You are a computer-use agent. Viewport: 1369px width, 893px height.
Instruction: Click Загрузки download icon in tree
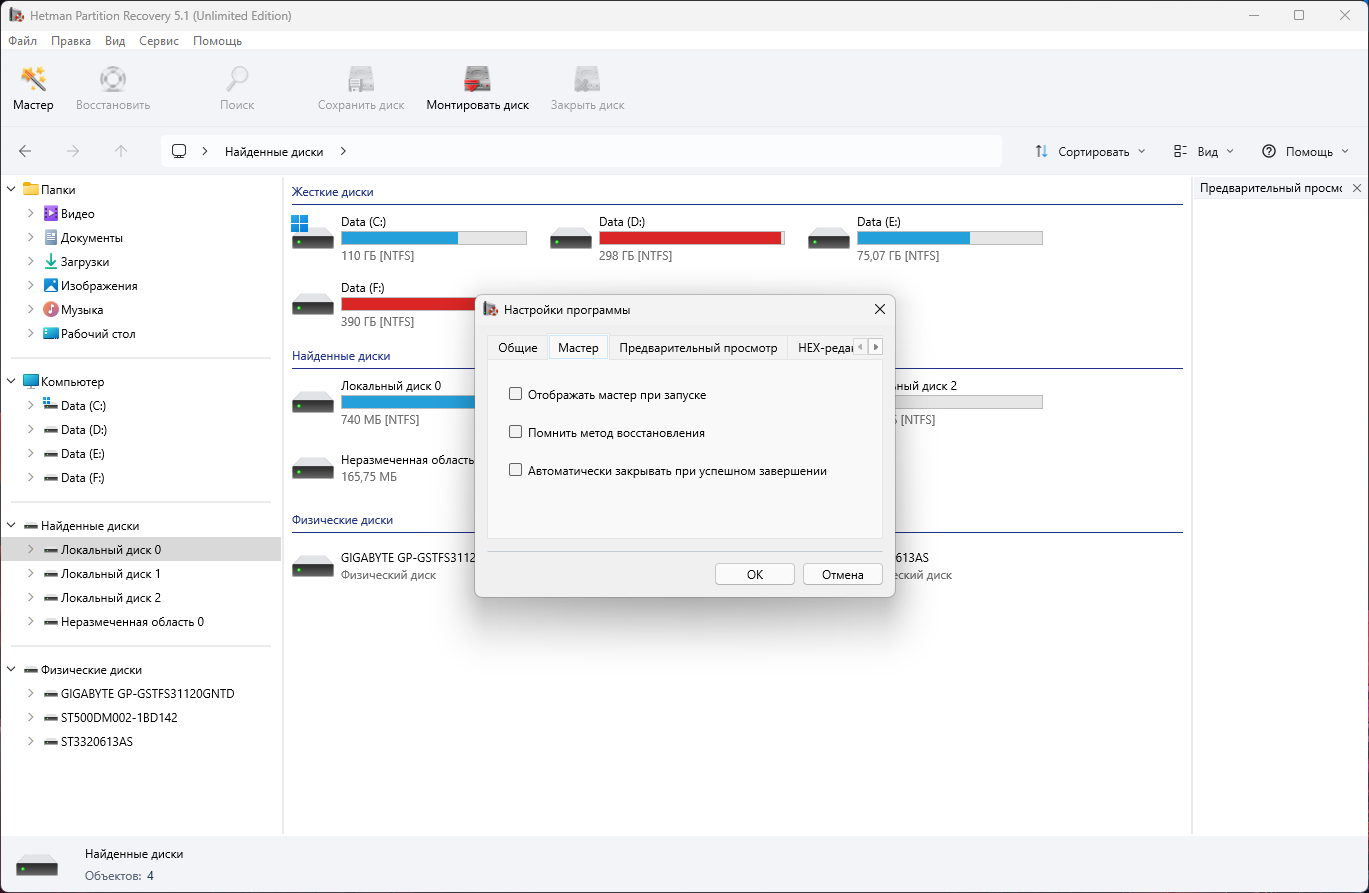pyautogui.click(x=51, y=261)
